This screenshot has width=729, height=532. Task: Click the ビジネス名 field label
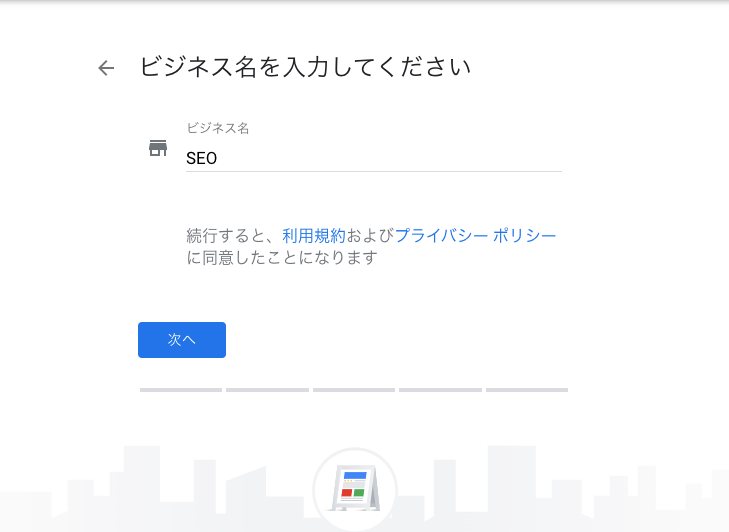[218, 128]
